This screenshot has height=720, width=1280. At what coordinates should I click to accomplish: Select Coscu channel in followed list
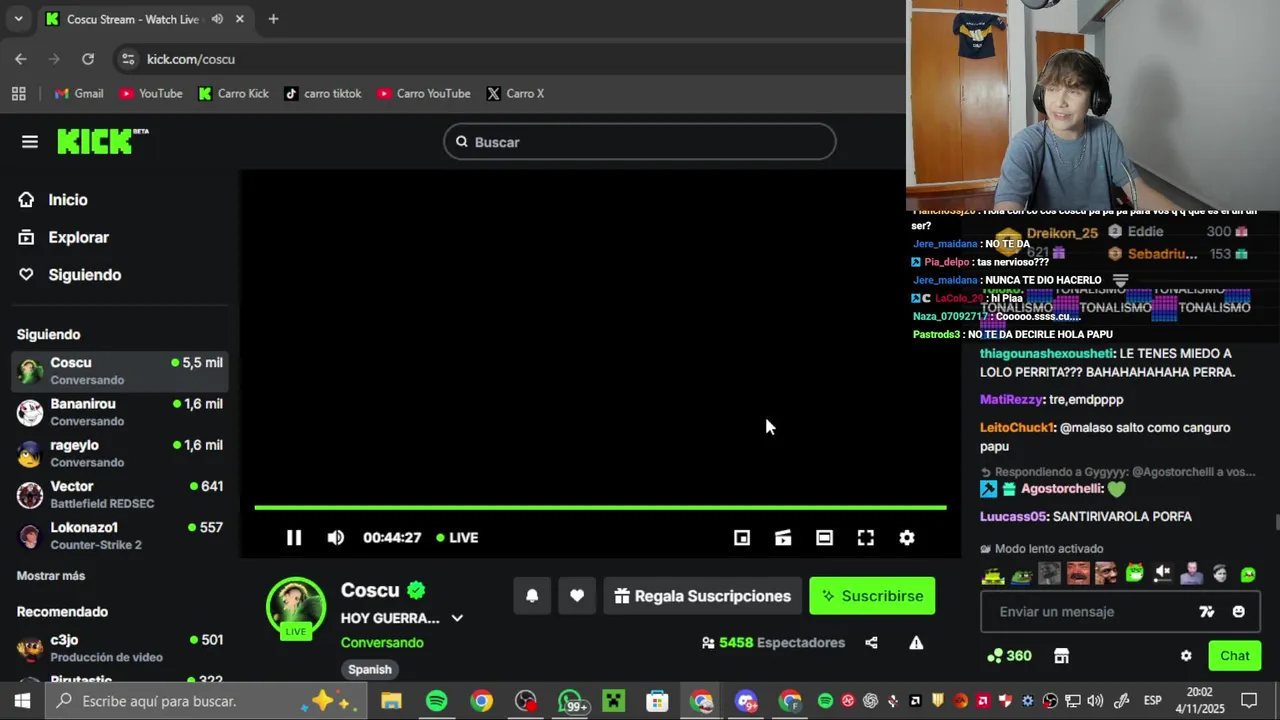pos(120,371)
